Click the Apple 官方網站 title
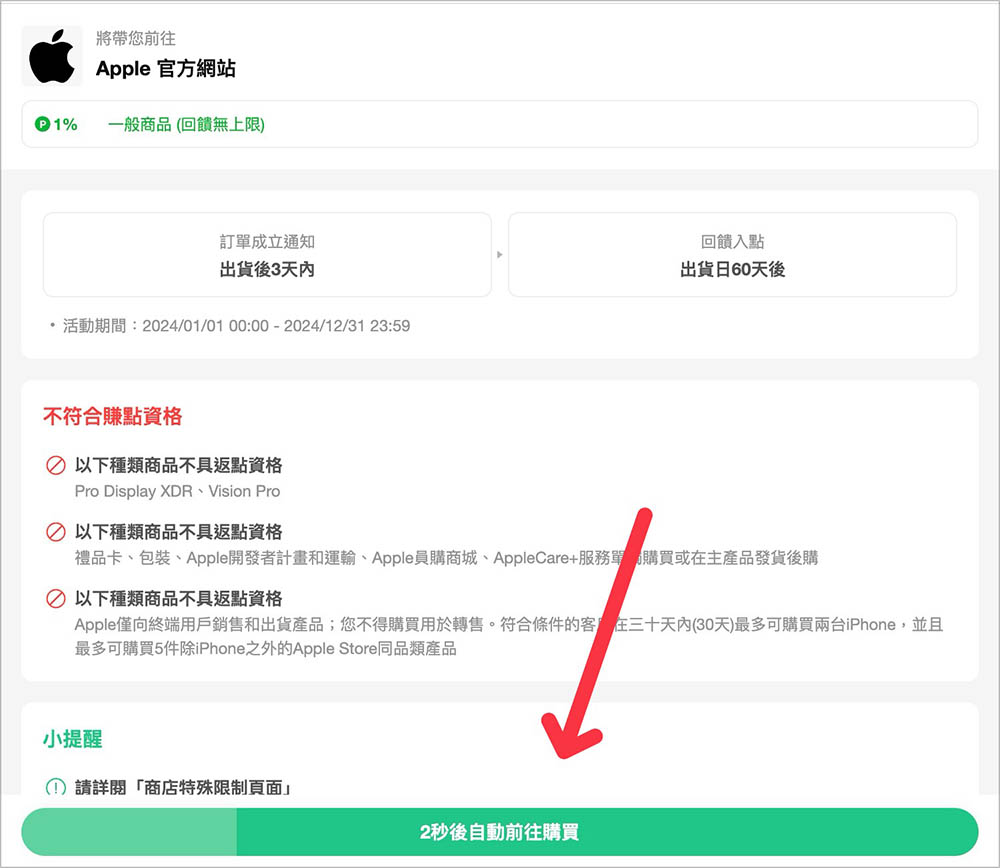The height and width of the screenshot is (868, 1000). (166, 68)
